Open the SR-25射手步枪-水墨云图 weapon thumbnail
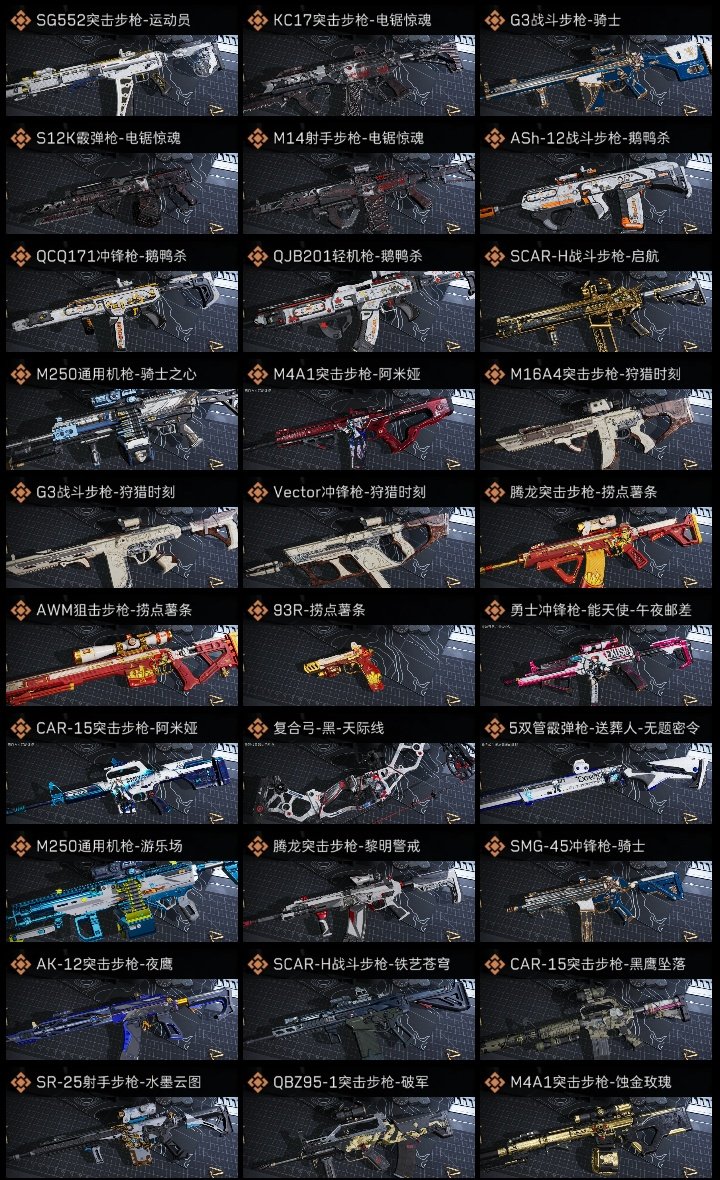 click(x=122, y=1137)
